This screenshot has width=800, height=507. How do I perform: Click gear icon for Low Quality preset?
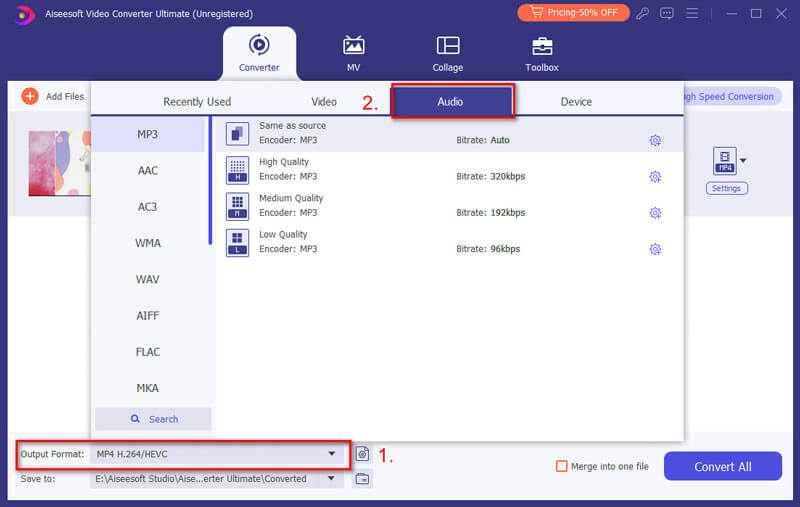point(655,249)
